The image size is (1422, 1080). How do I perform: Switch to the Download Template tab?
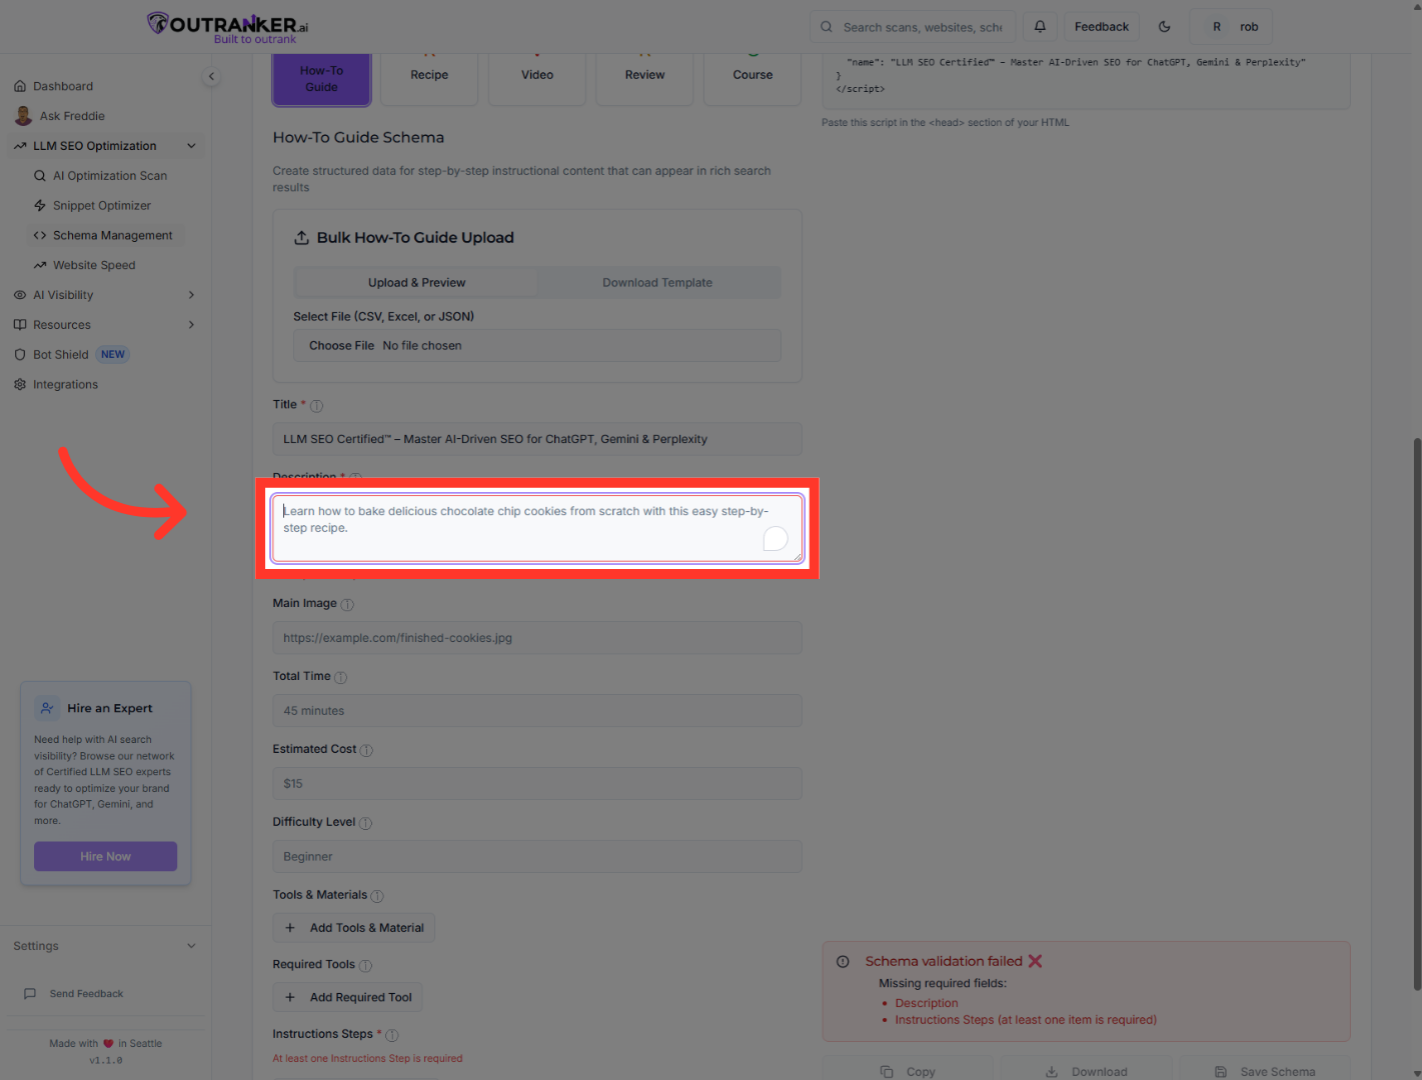pos(658,282)
